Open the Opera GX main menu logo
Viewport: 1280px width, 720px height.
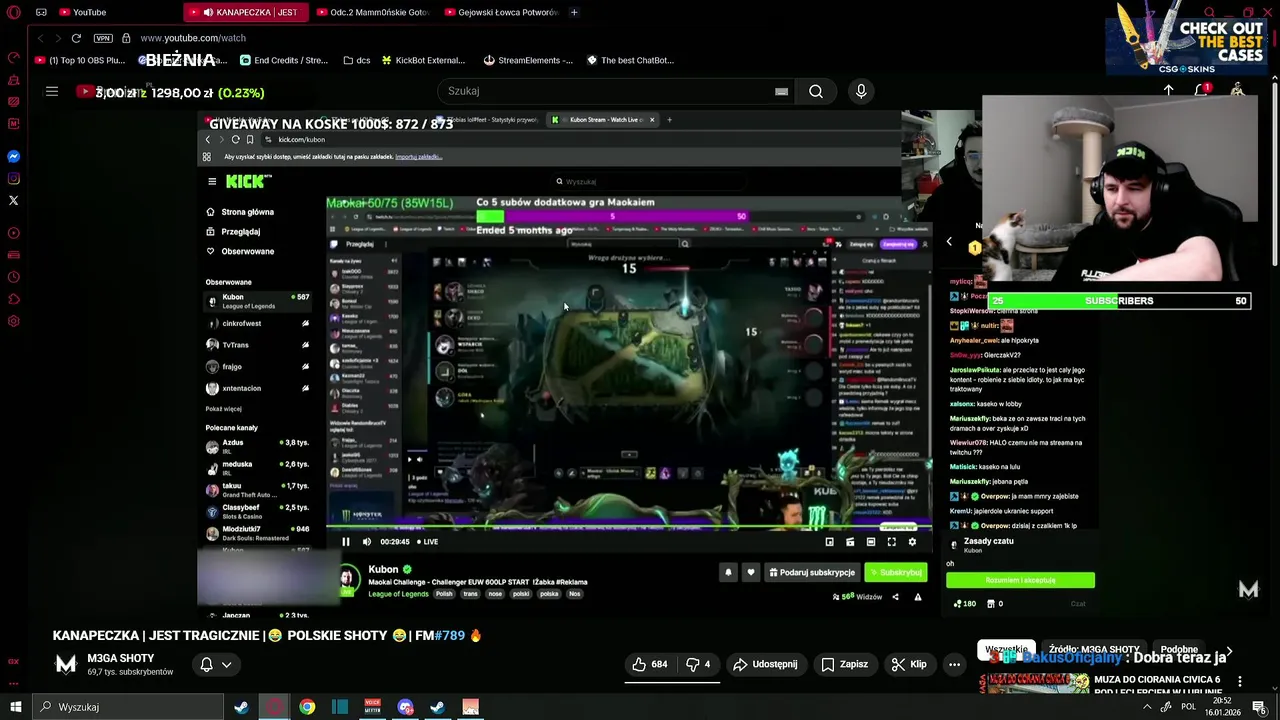pyautogui.click(x=13, y=12)
